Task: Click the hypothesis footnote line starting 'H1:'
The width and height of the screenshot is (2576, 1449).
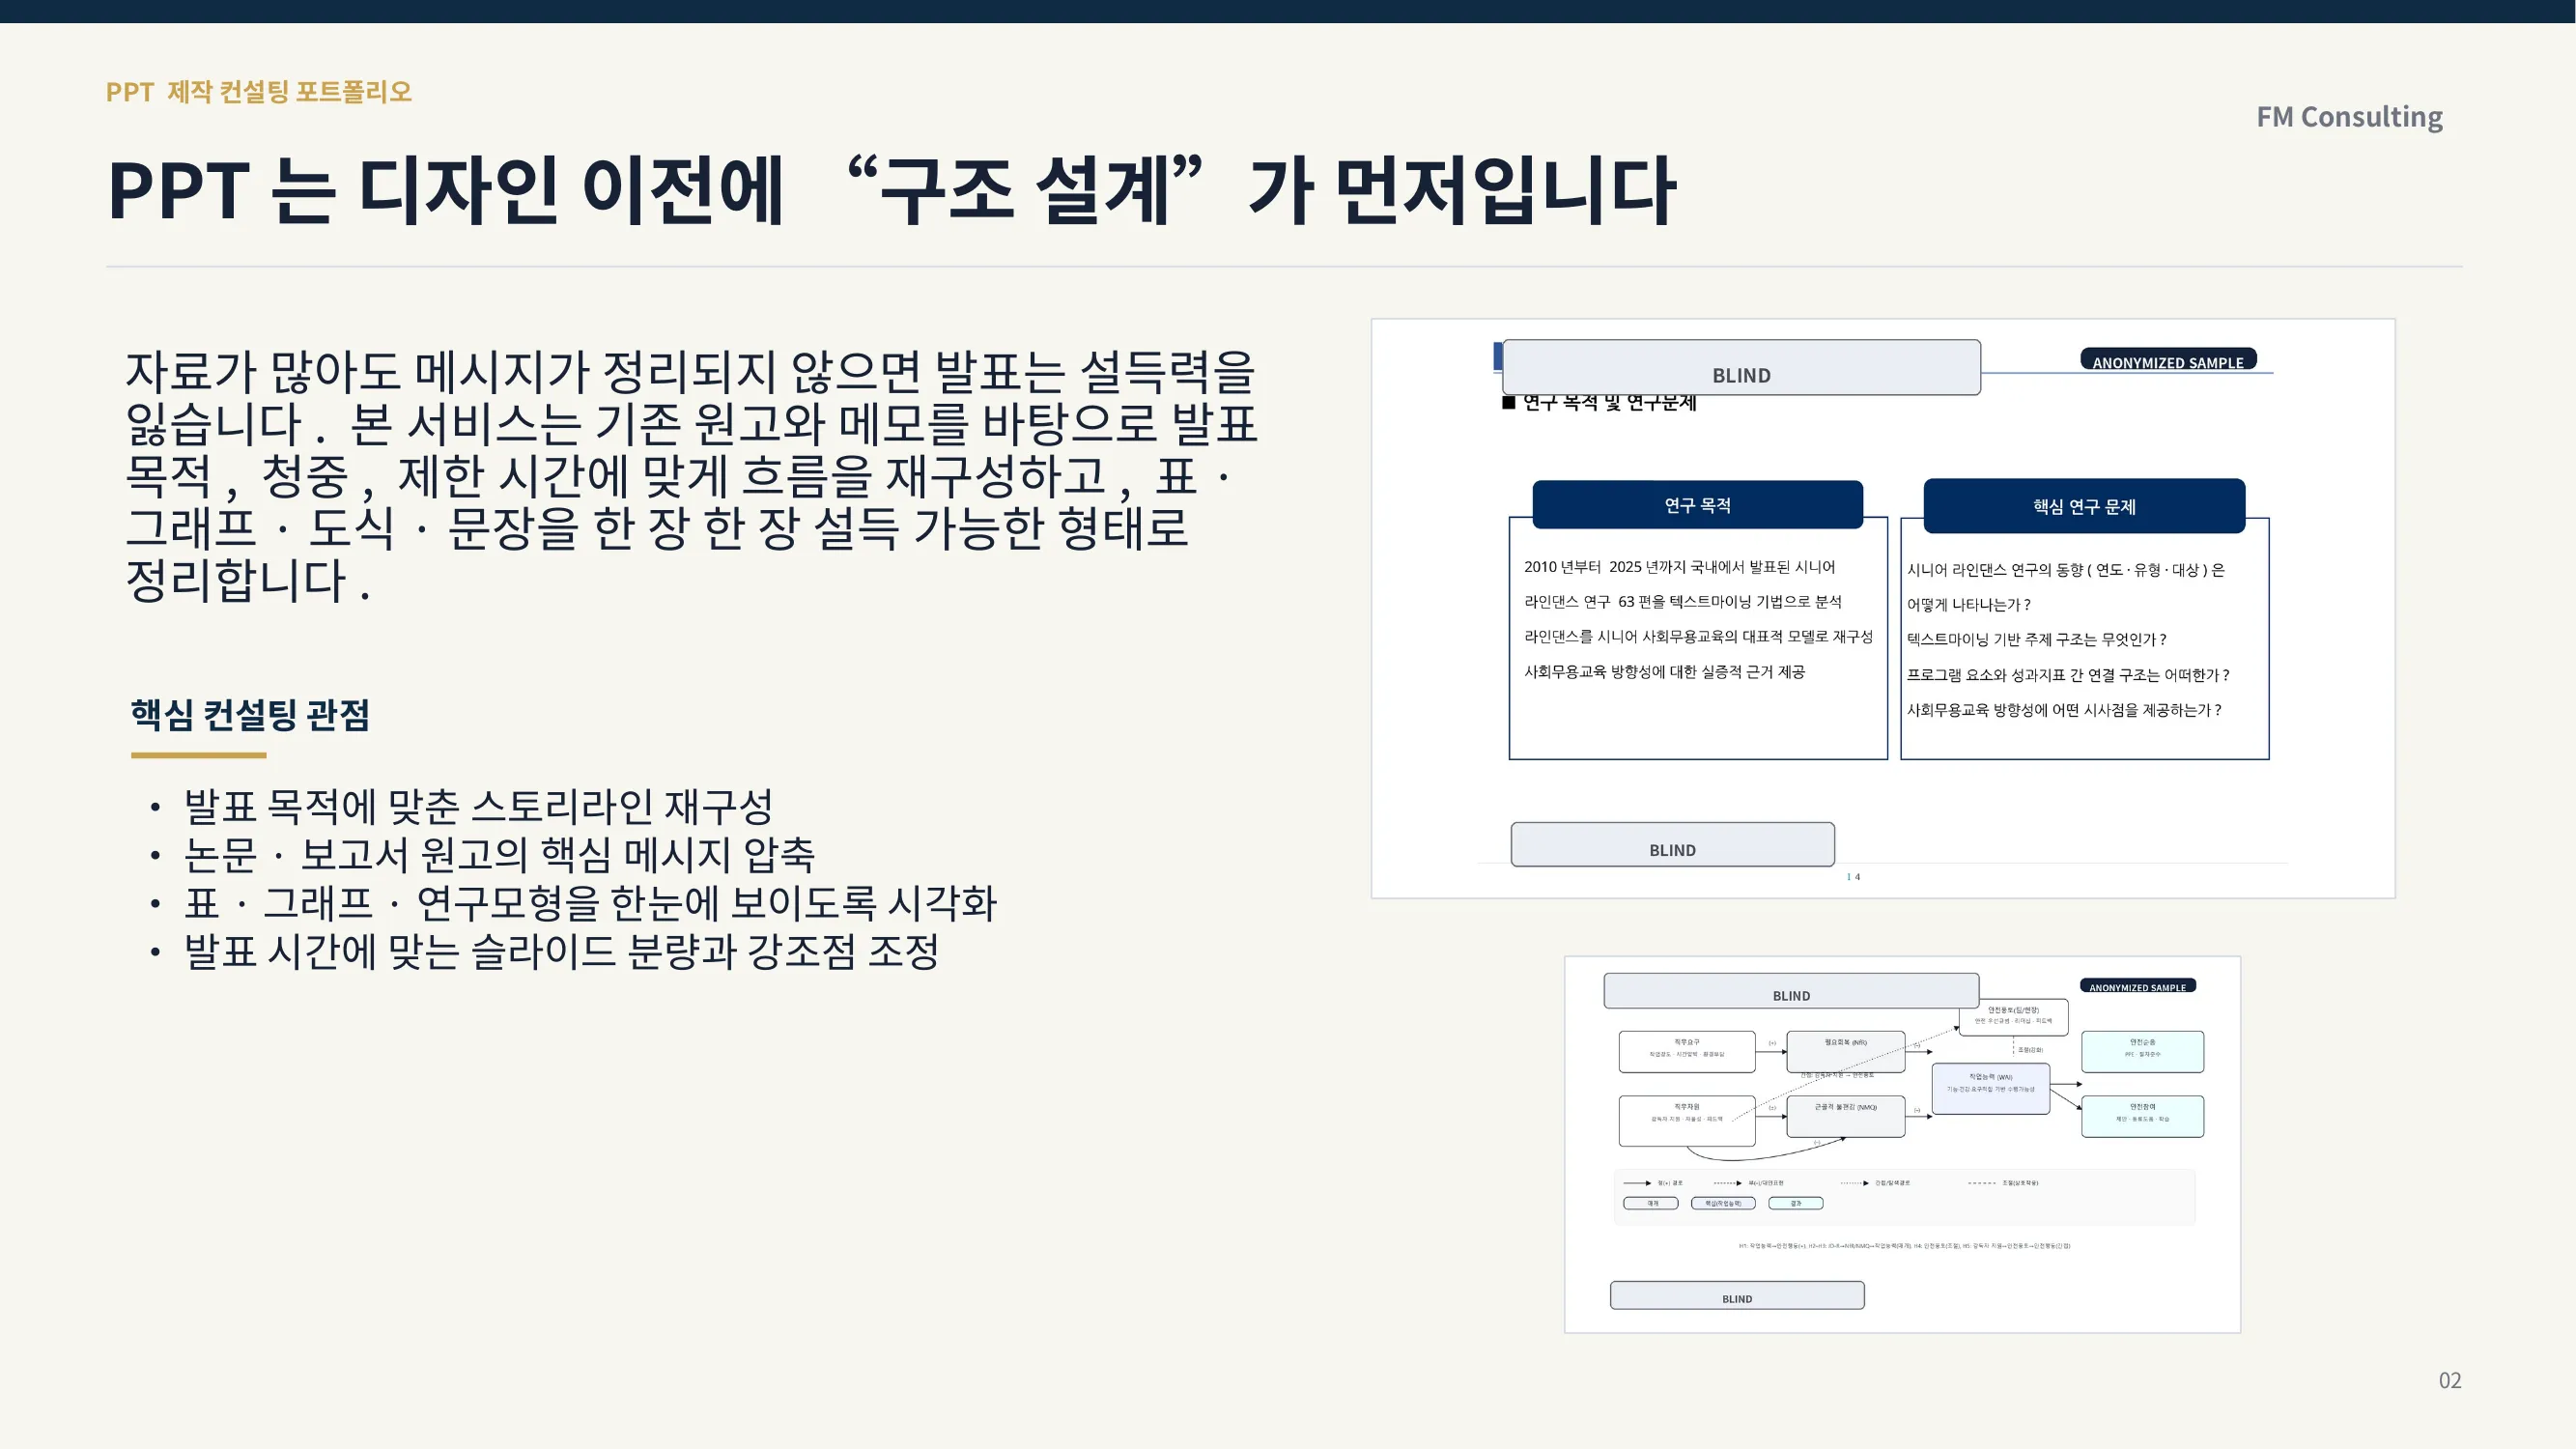Action: 1904,1246
